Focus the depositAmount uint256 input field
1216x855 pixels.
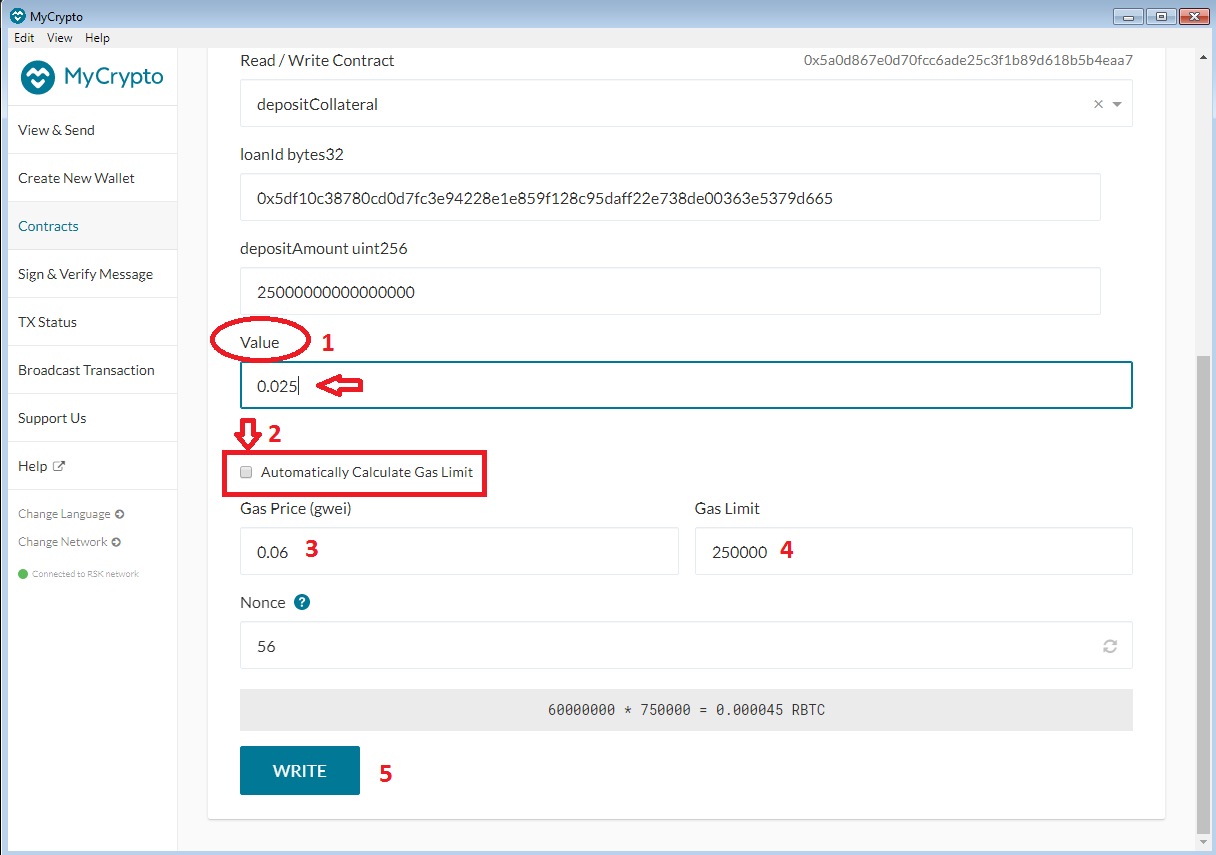pos(670,291)
